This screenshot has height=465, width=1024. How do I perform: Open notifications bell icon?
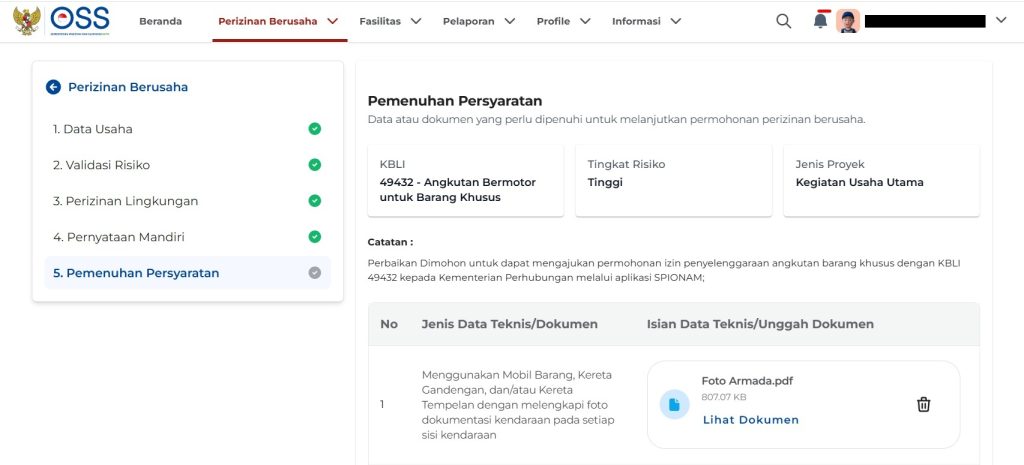(x=820, y=21)
